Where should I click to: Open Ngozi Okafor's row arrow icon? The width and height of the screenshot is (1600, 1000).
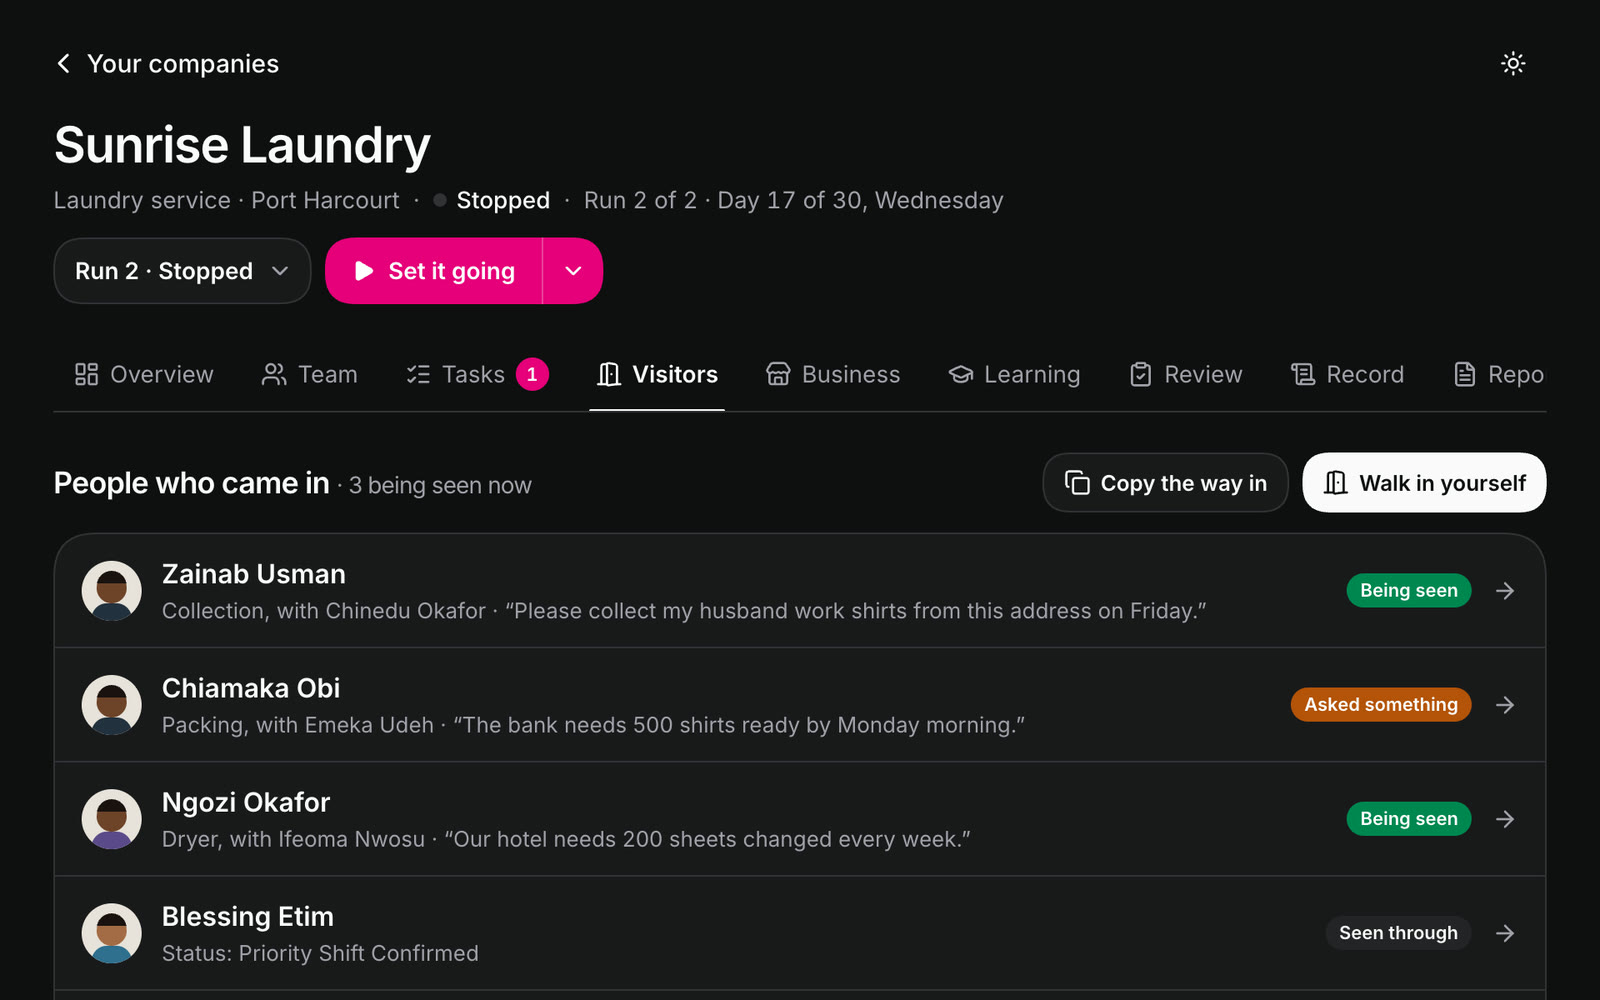[x=1505, y=819]
